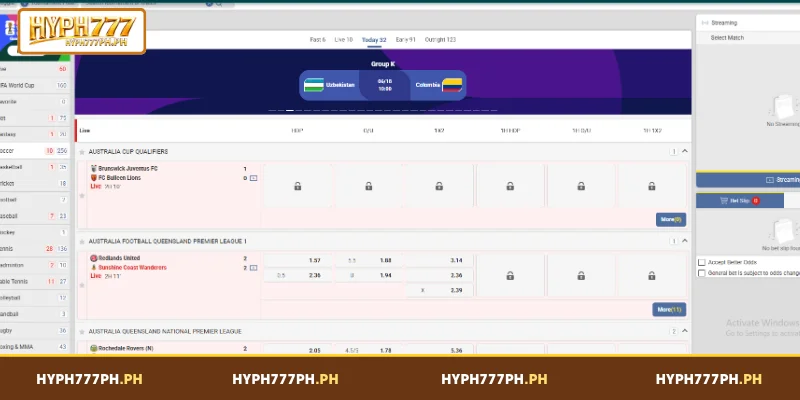Click the Bet Slip cart icon
This screenshot has height=400, width=800.
coord(723,201)
